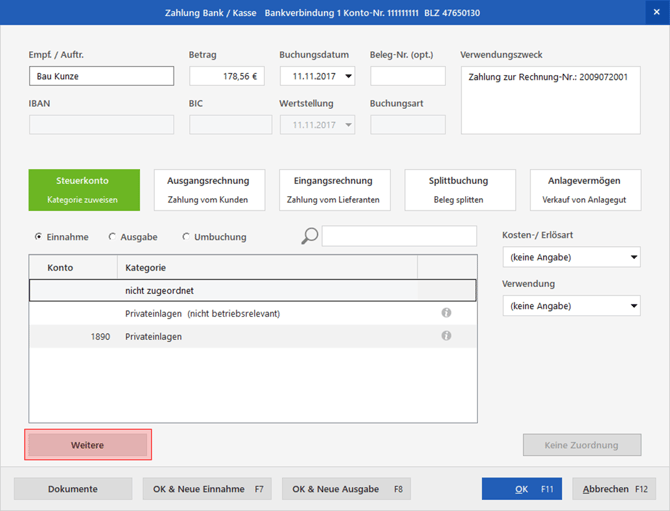Click the magnifying glass search icon
The width and height of the screenshot is (670, 511).
click(x=310, y=236)
